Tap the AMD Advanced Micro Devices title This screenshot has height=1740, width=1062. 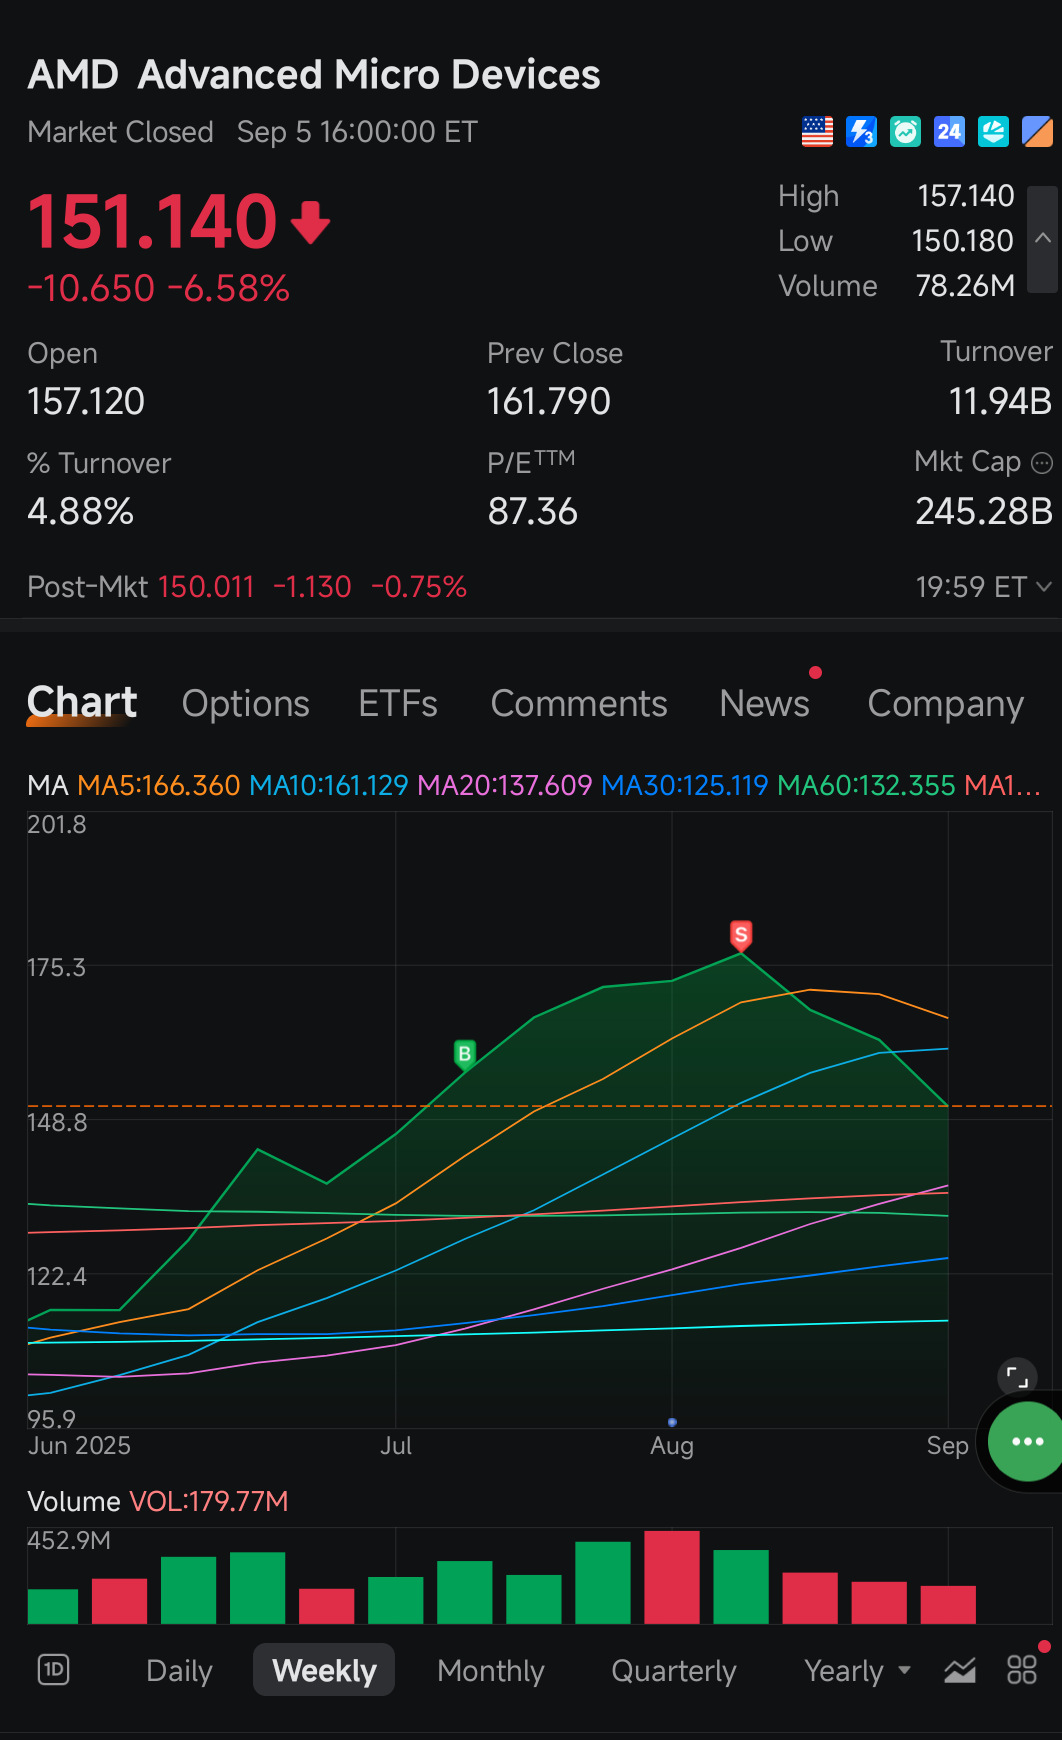coord(314,75)
